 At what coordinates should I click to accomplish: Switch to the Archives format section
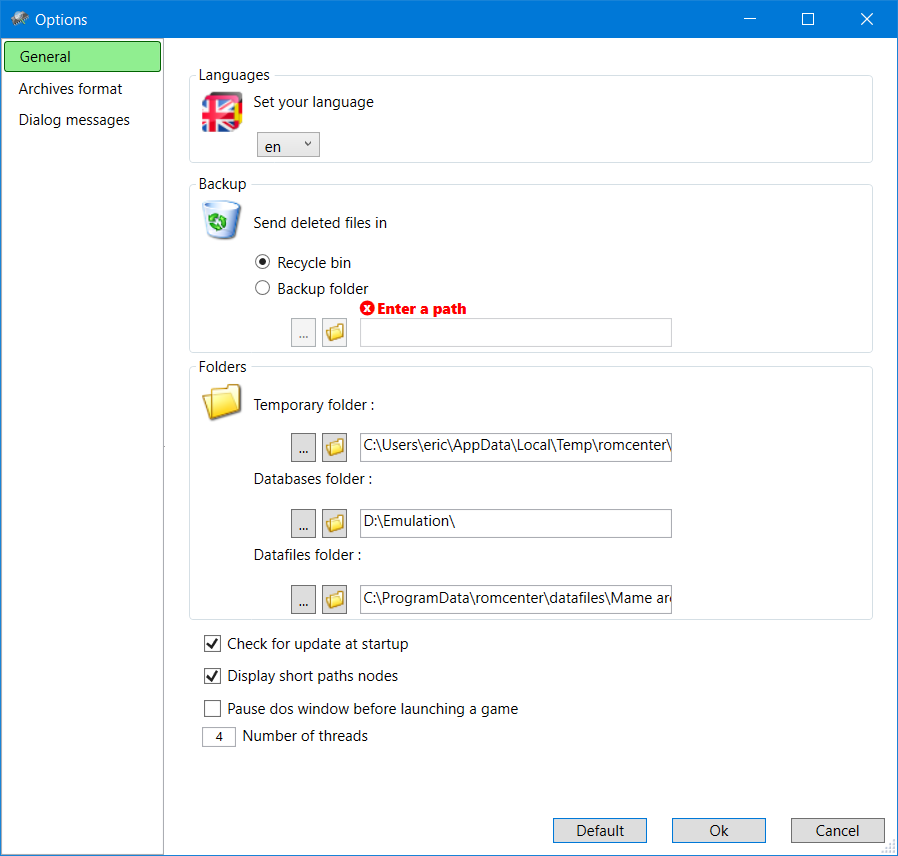(71, 89)
